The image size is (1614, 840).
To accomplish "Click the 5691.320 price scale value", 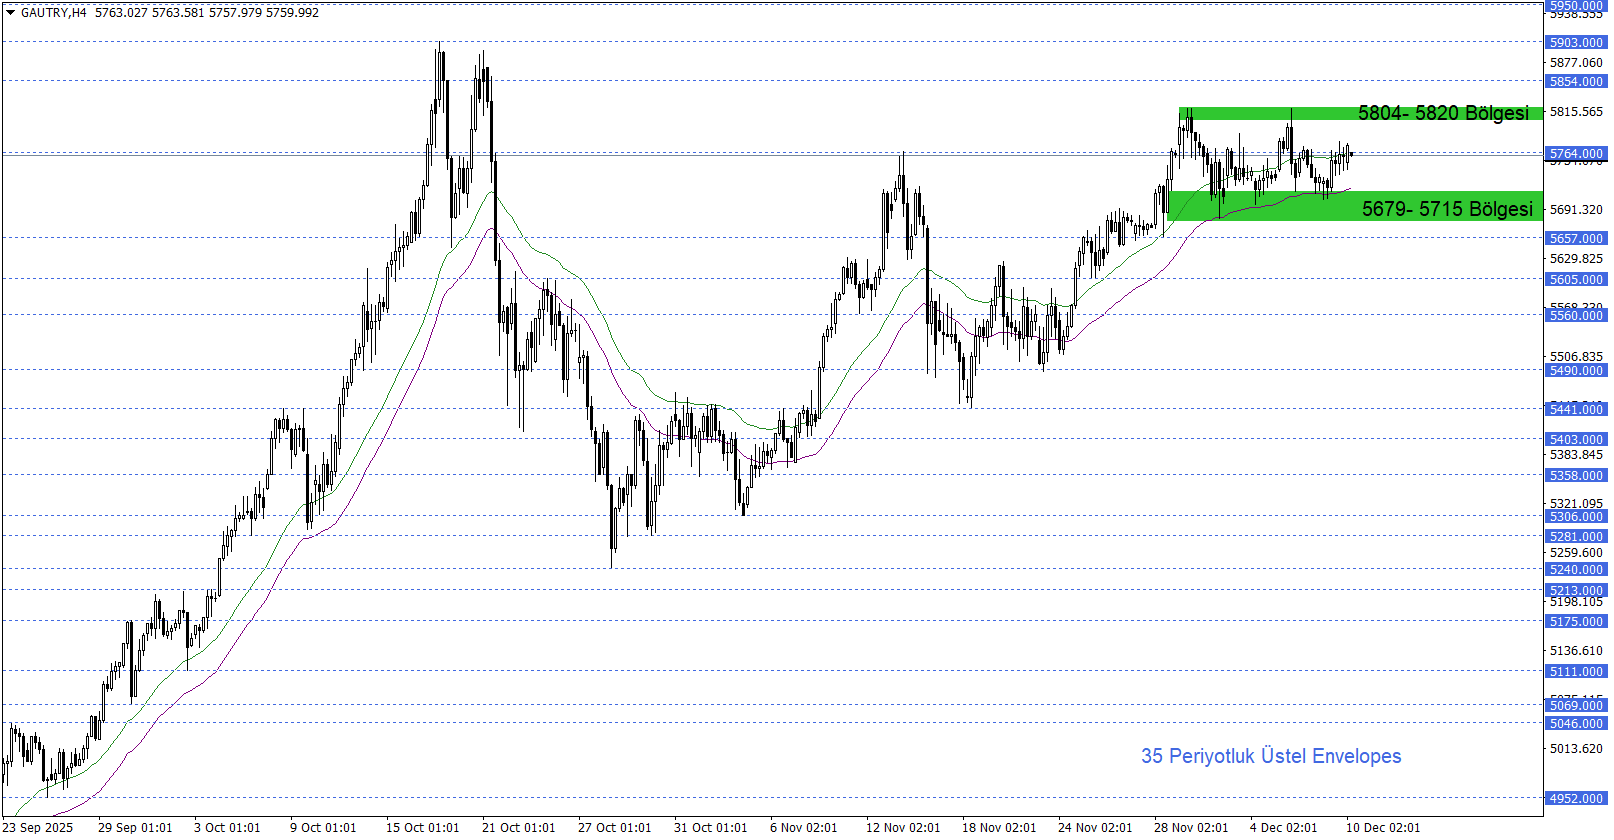I will click(x=1576, y=209).
